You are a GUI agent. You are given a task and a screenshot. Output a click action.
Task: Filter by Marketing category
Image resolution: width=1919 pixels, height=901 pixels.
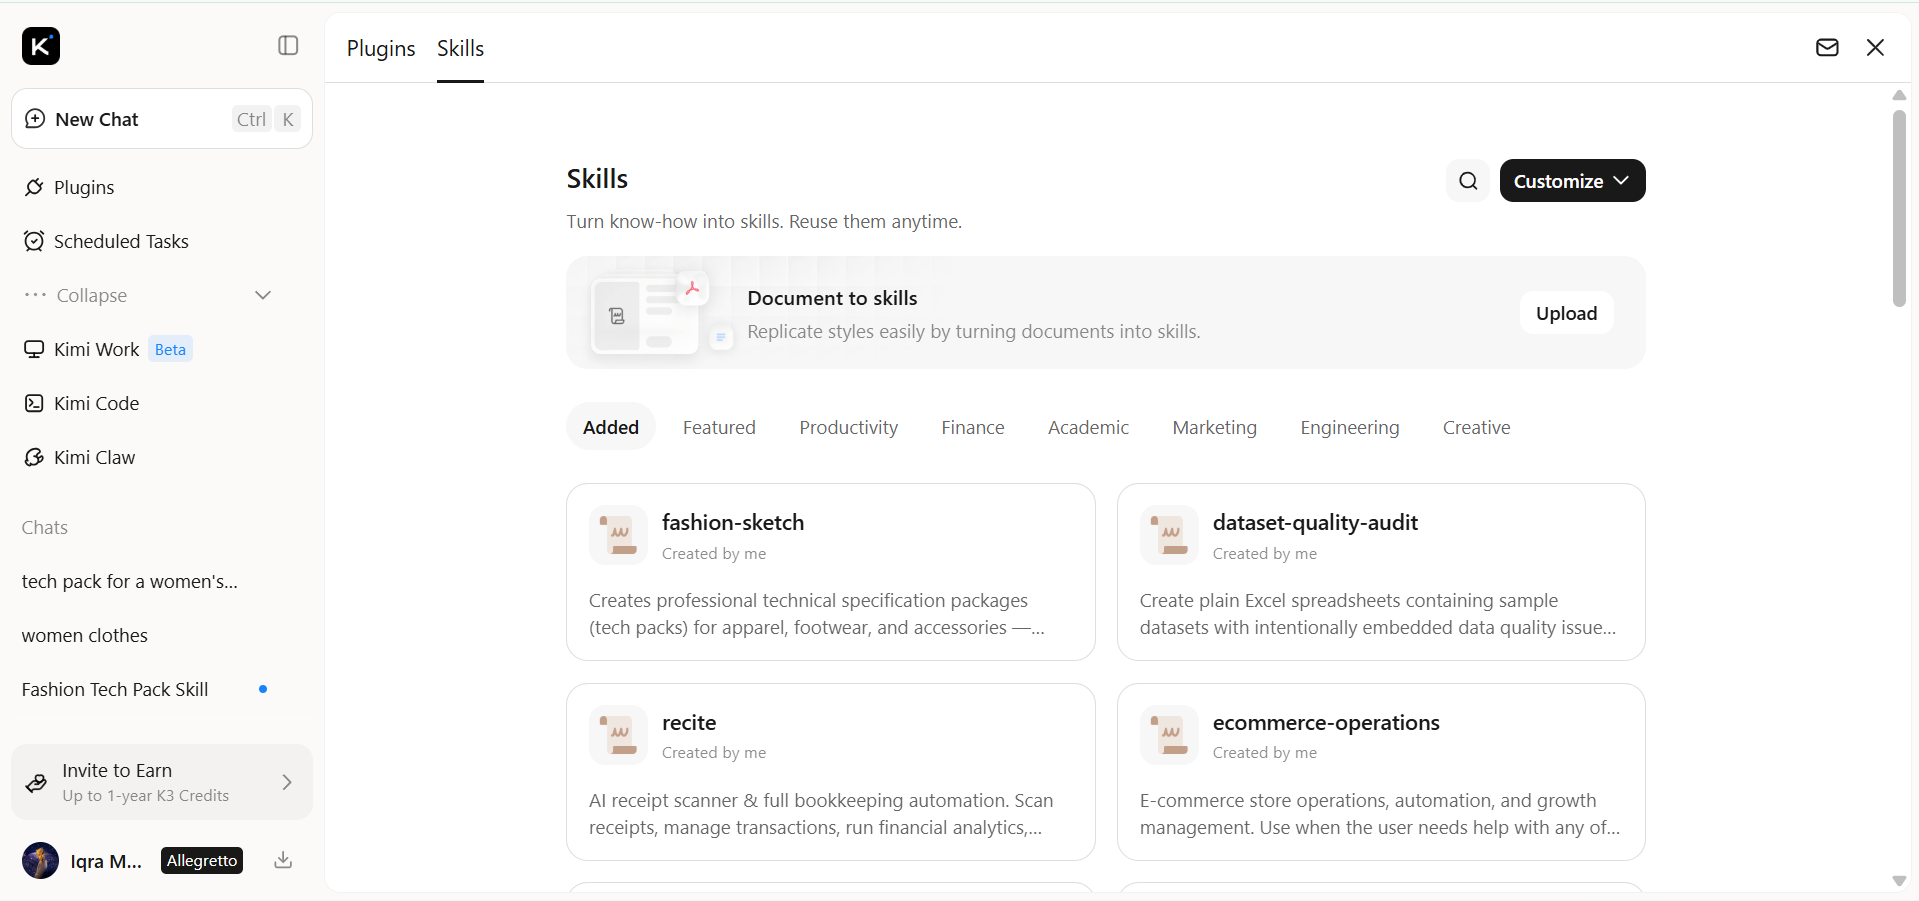tap(1215, 427)
